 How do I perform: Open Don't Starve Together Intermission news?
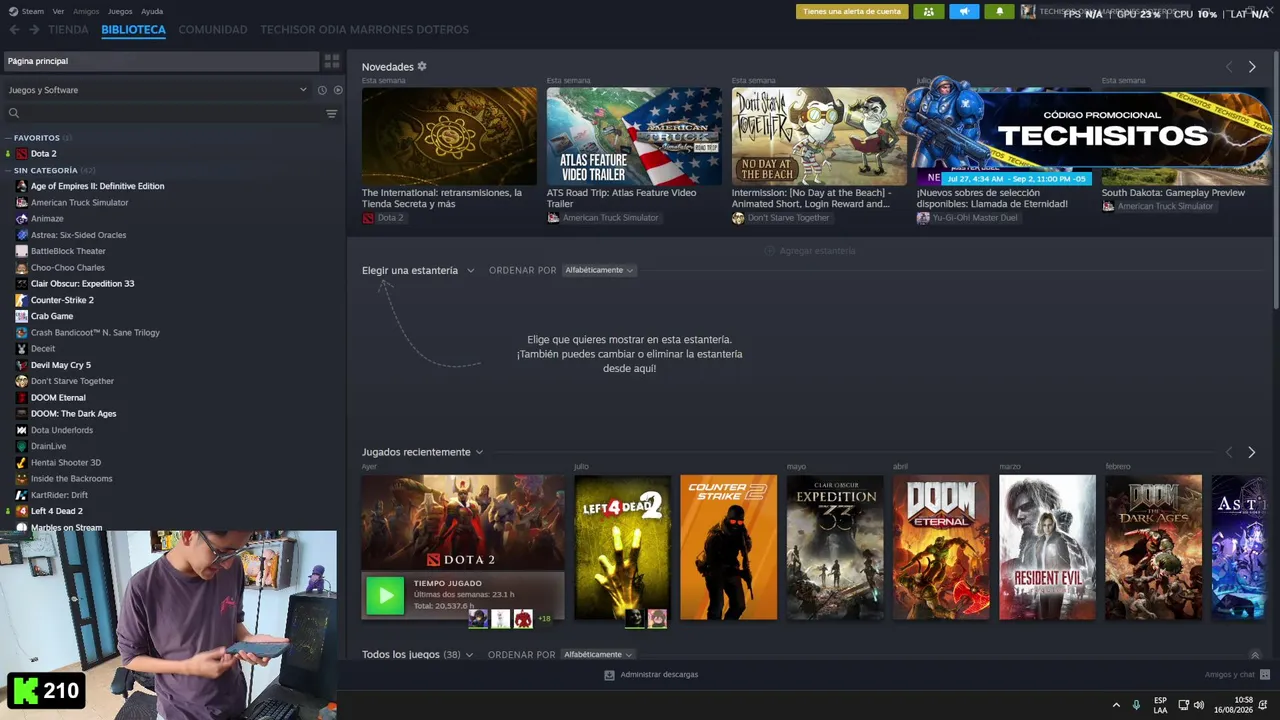(819, 136)
